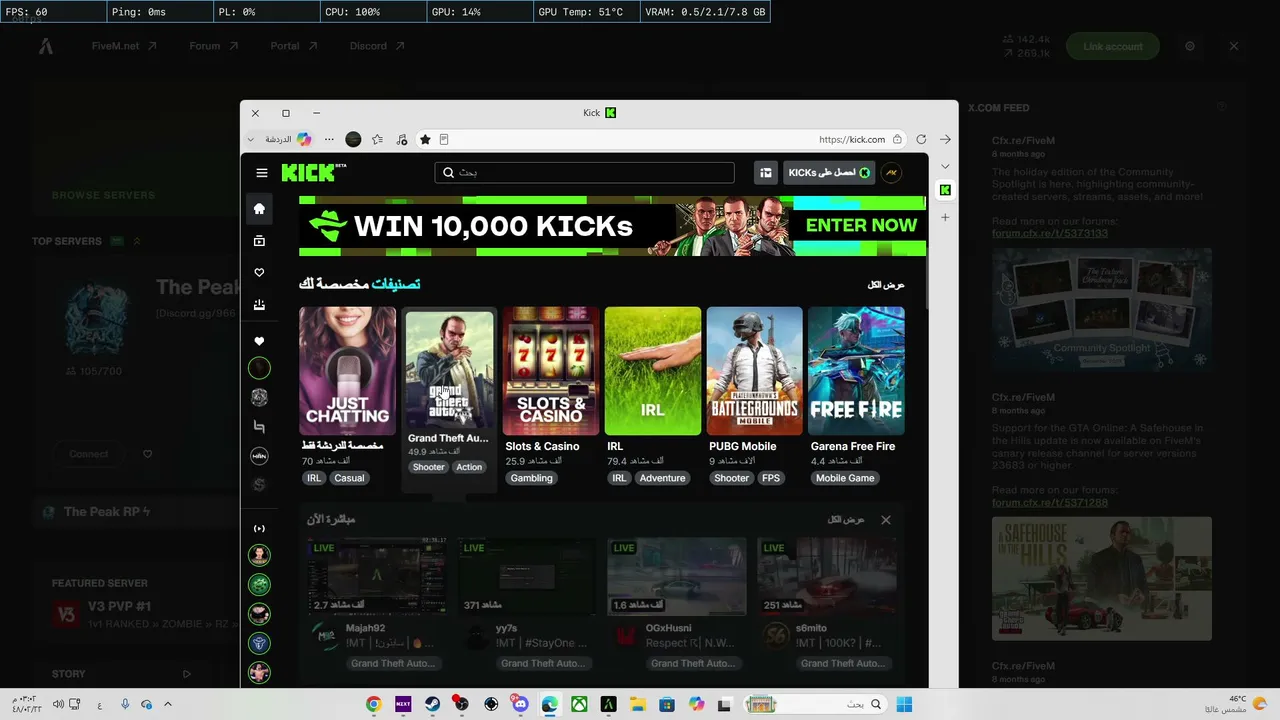Open the Kick layout panel icon beside Get KICKs
1280x720 pixels.
(766, 173)
